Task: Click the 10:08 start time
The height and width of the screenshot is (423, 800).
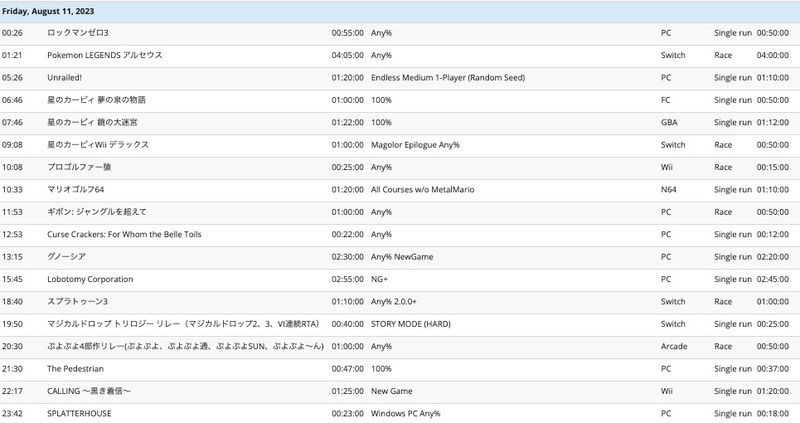Action: click(x=12, y=167)
